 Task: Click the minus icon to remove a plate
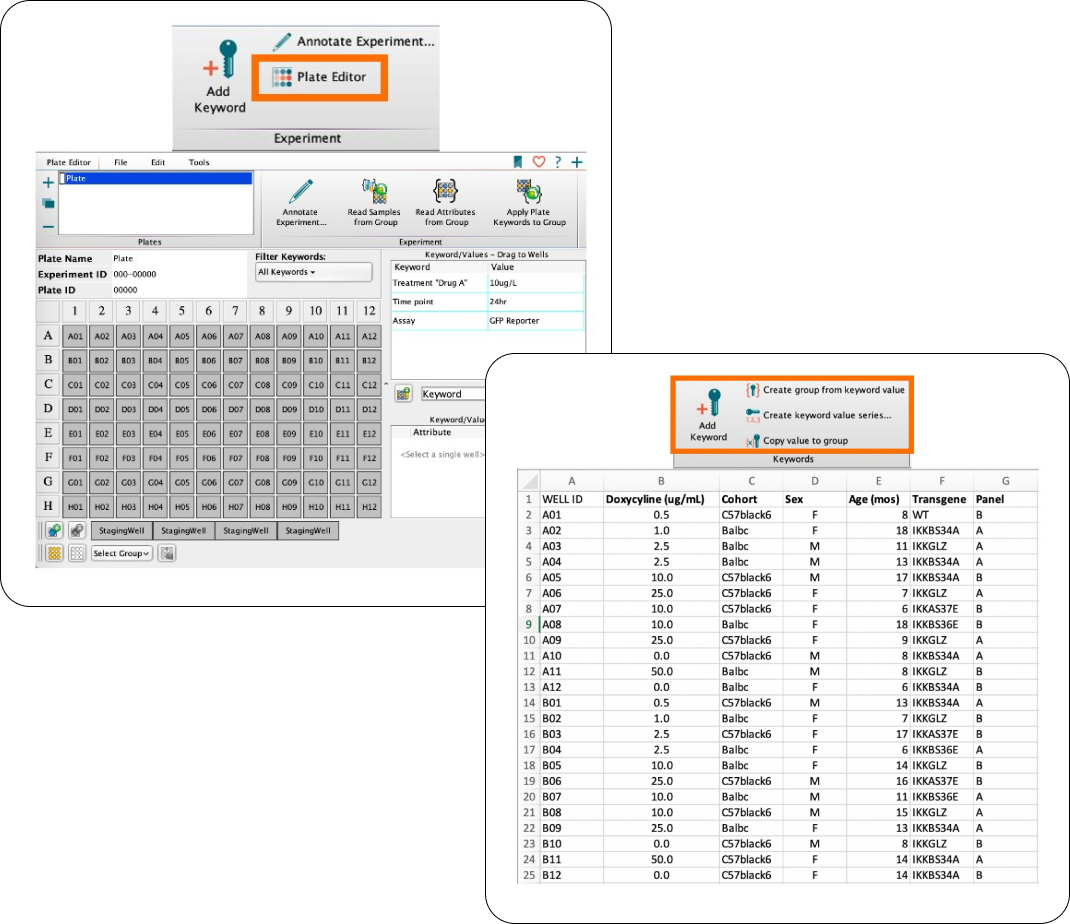(x=48, y=226)
